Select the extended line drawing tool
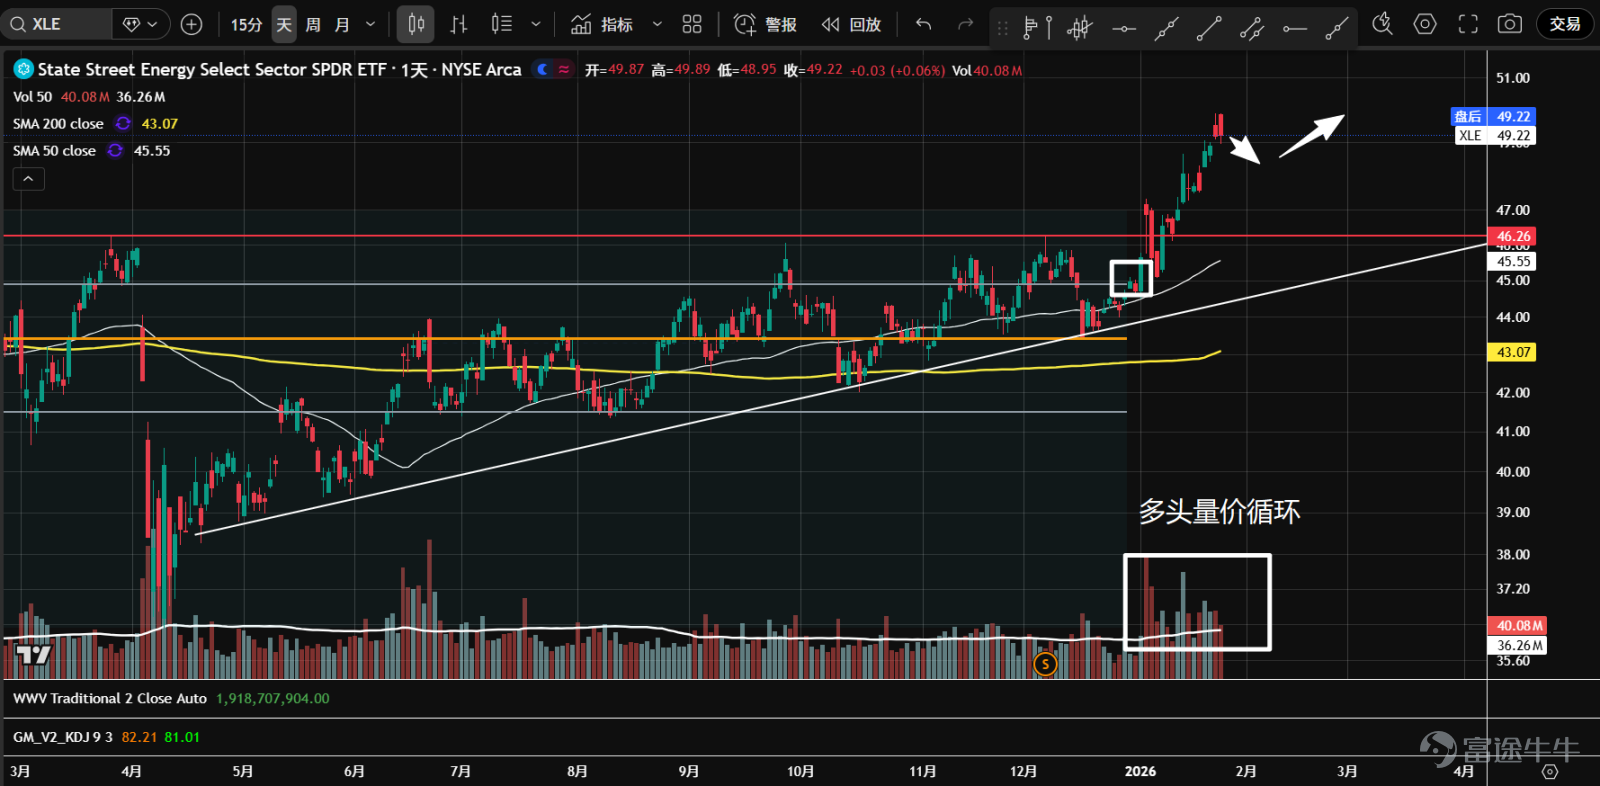Image resolution: width=1600 pixels, height=786 pixels. pos(1167,28)
